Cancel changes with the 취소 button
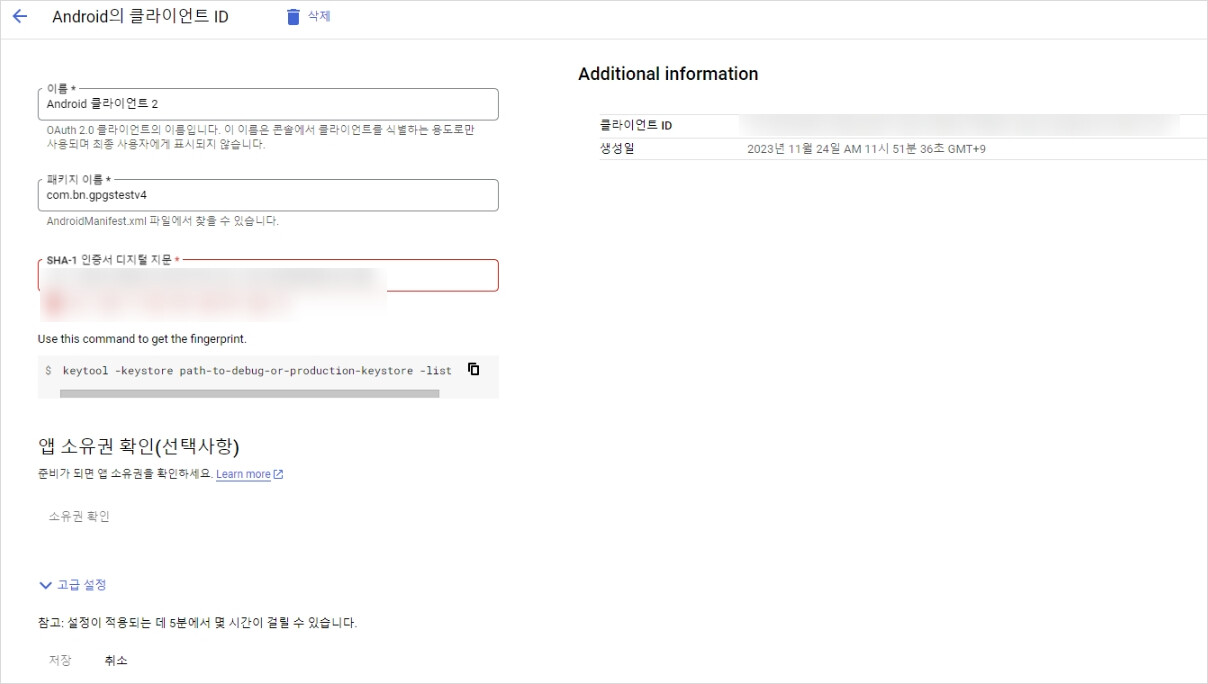Screen dimensions: 1208x684 pos(116,660)
